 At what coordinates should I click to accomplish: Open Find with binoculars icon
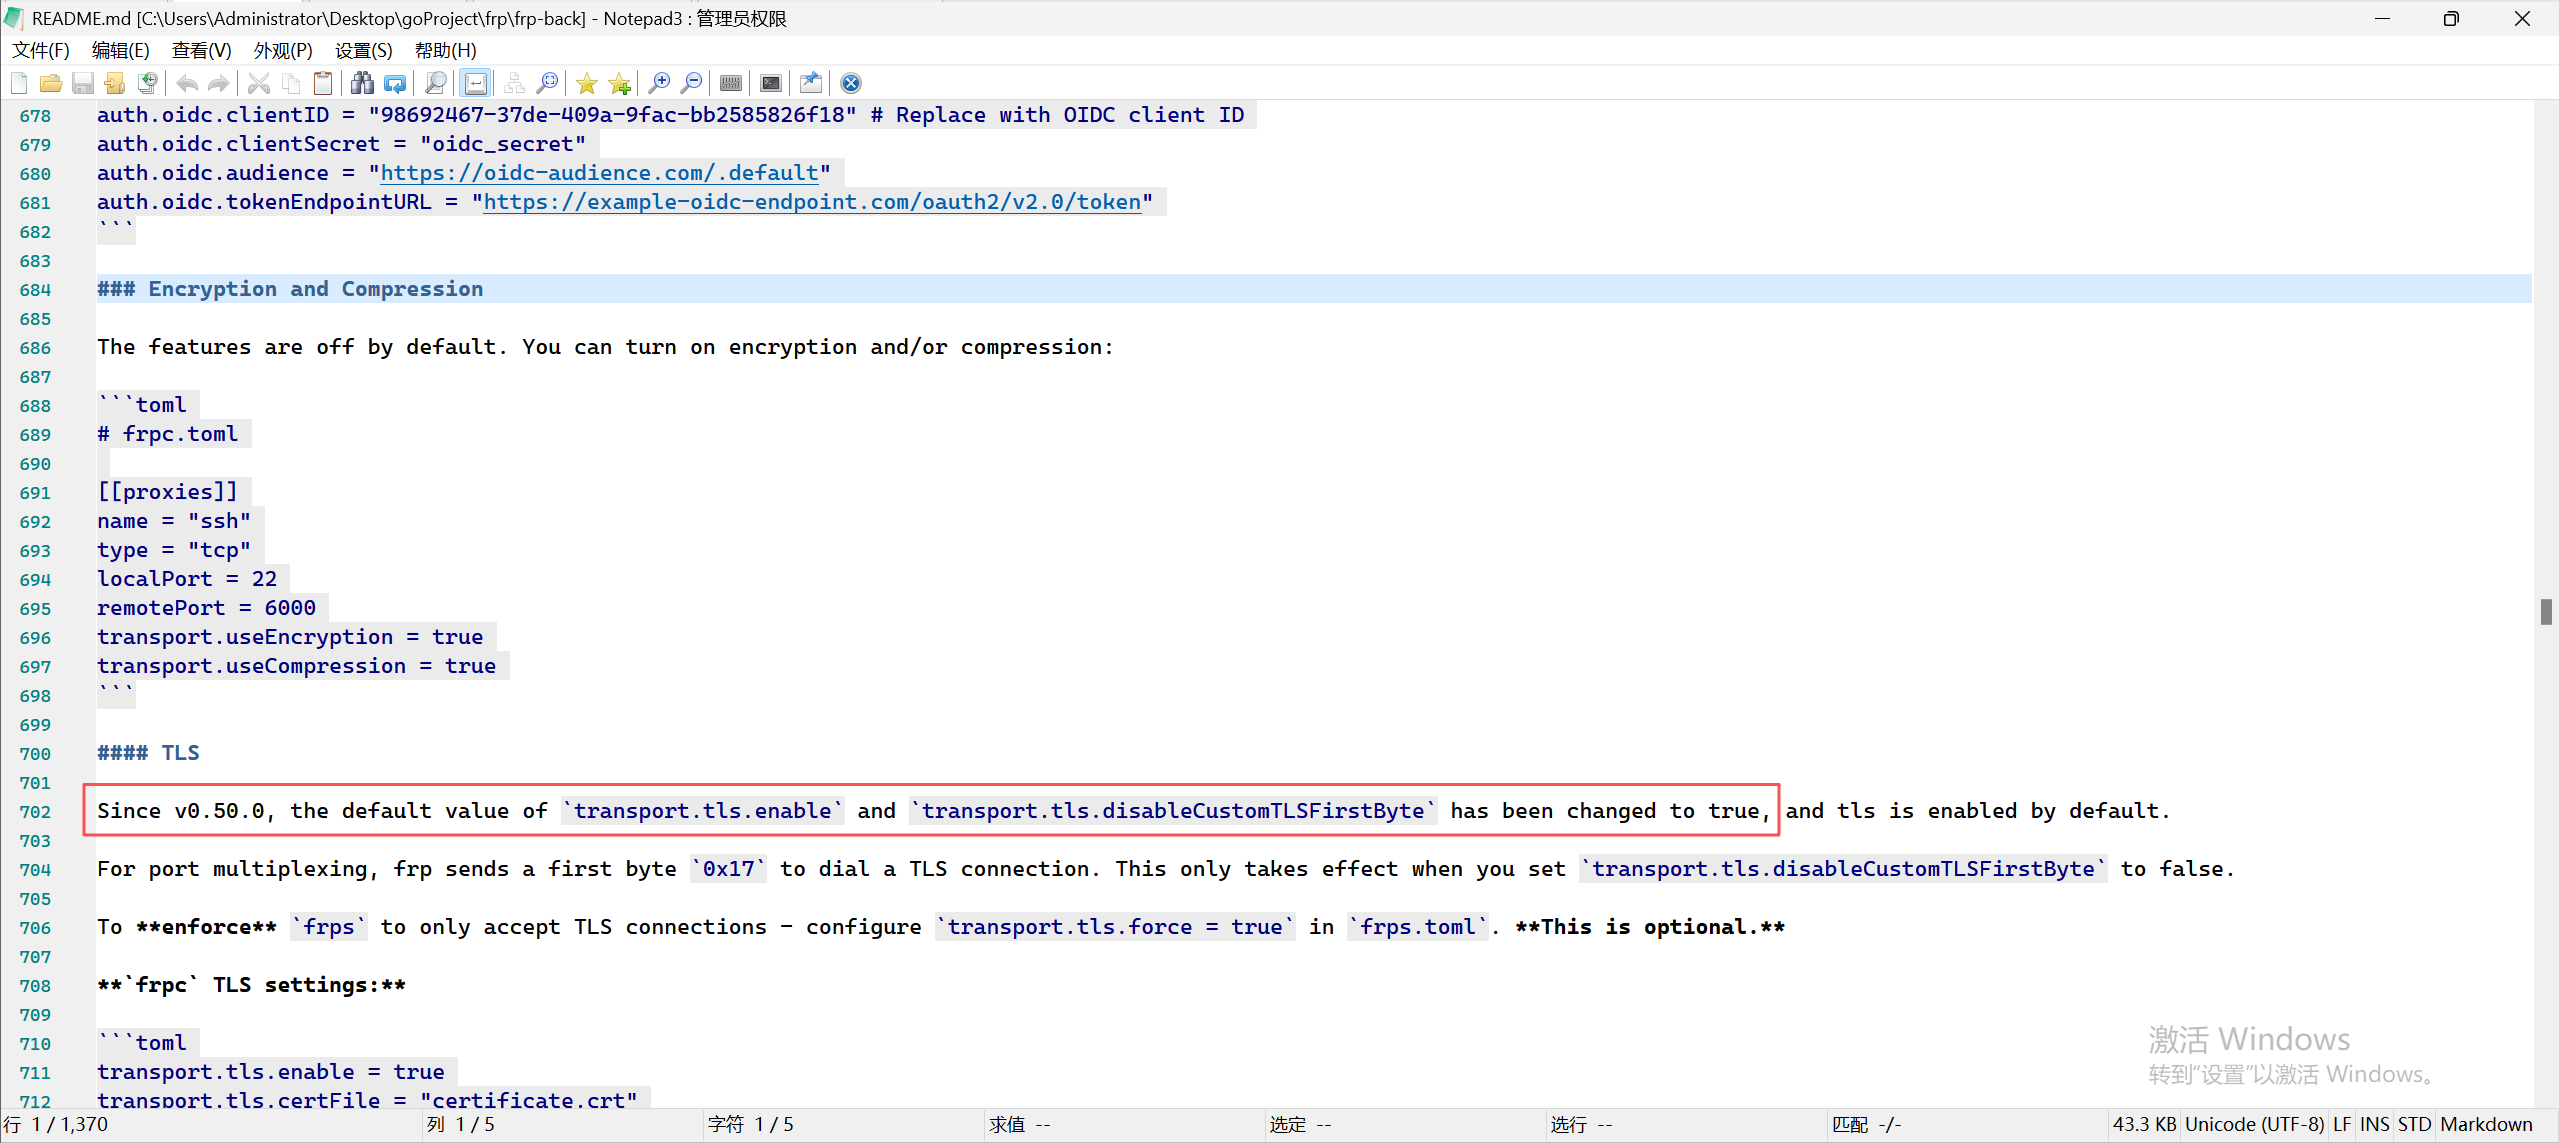[362, 83]
